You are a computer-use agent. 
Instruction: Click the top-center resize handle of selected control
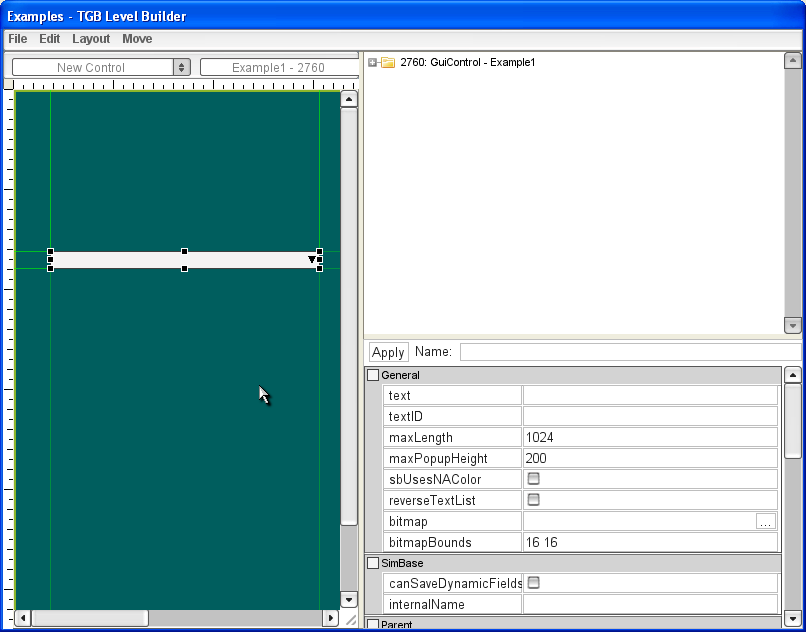[x=185, y=251]
